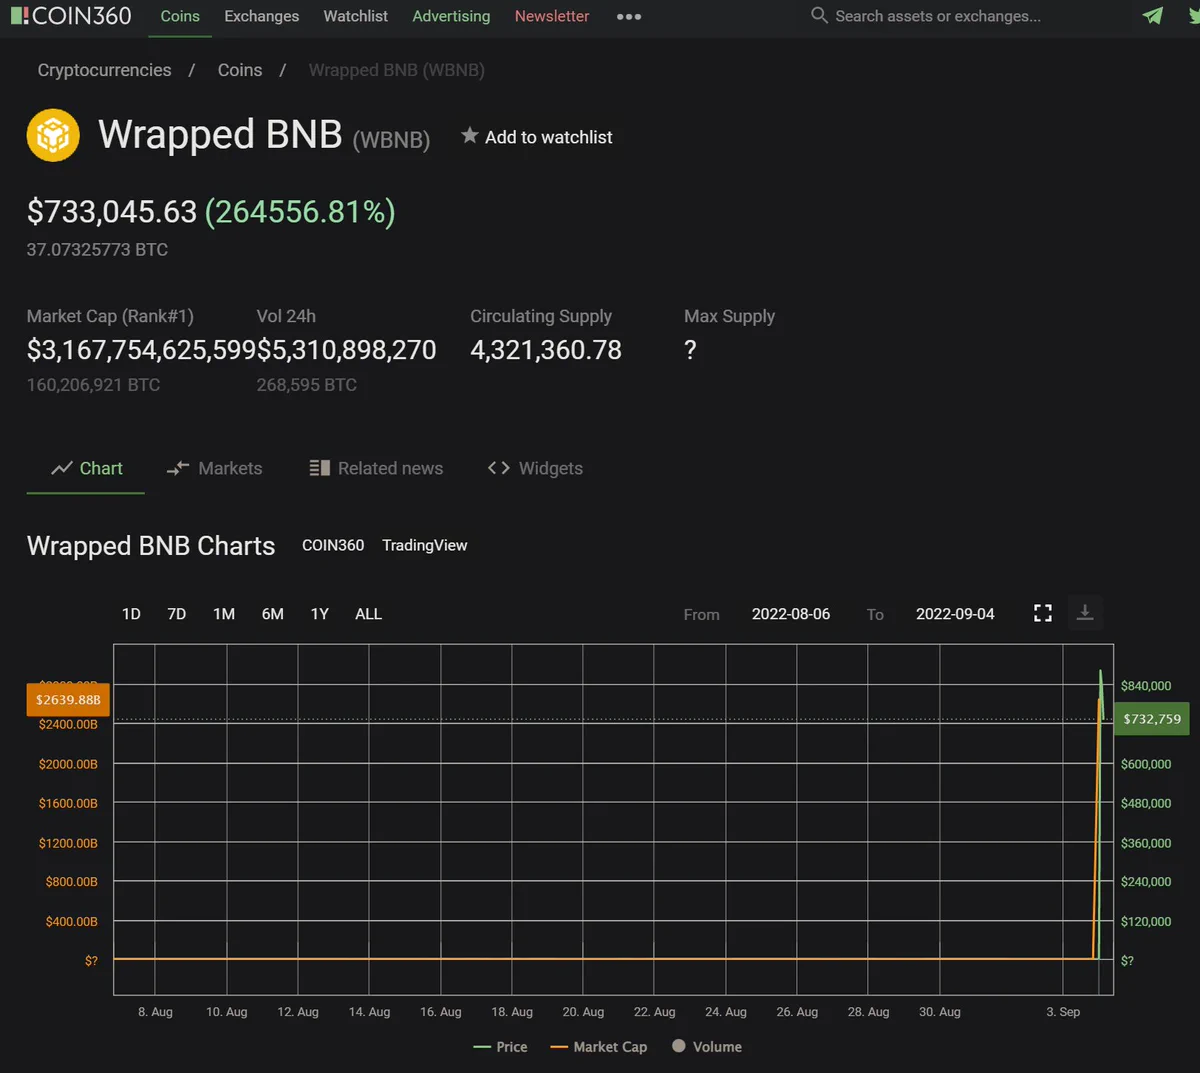Click the Max Supply question mark
Viewport: 1200px width, 1073px height.
(x=690, y=350)
